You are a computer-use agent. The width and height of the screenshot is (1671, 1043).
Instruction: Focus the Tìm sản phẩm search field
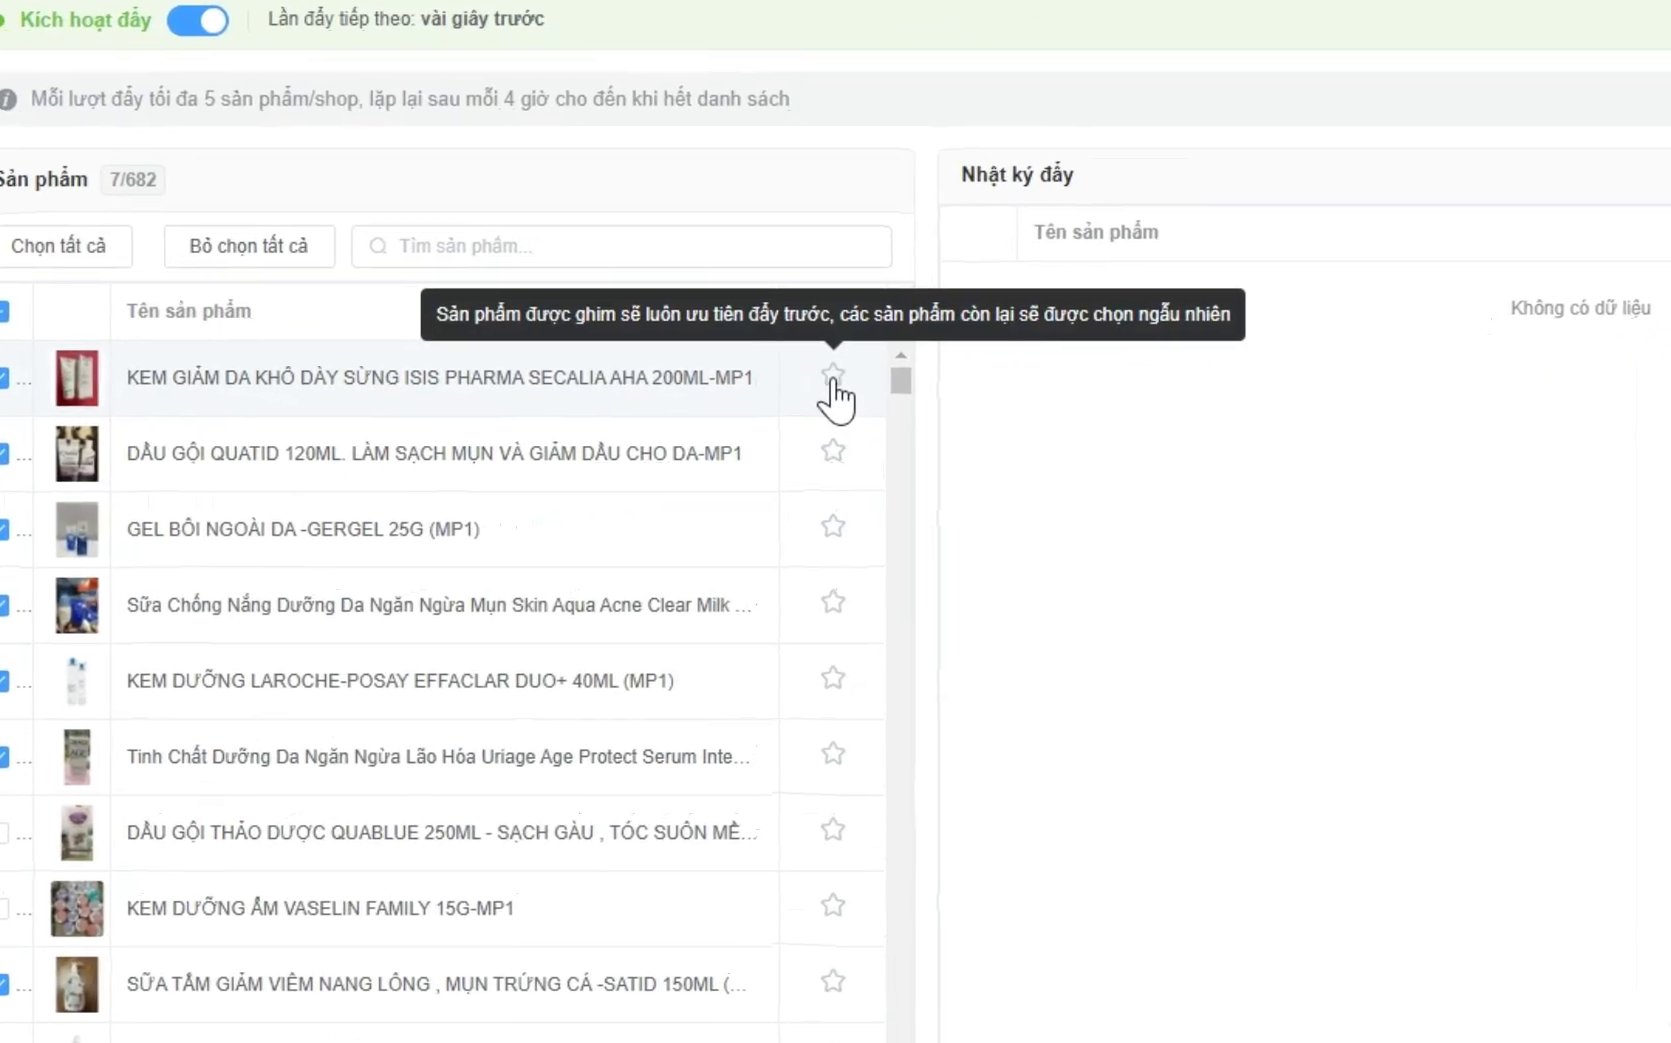(x=621, y=246)
